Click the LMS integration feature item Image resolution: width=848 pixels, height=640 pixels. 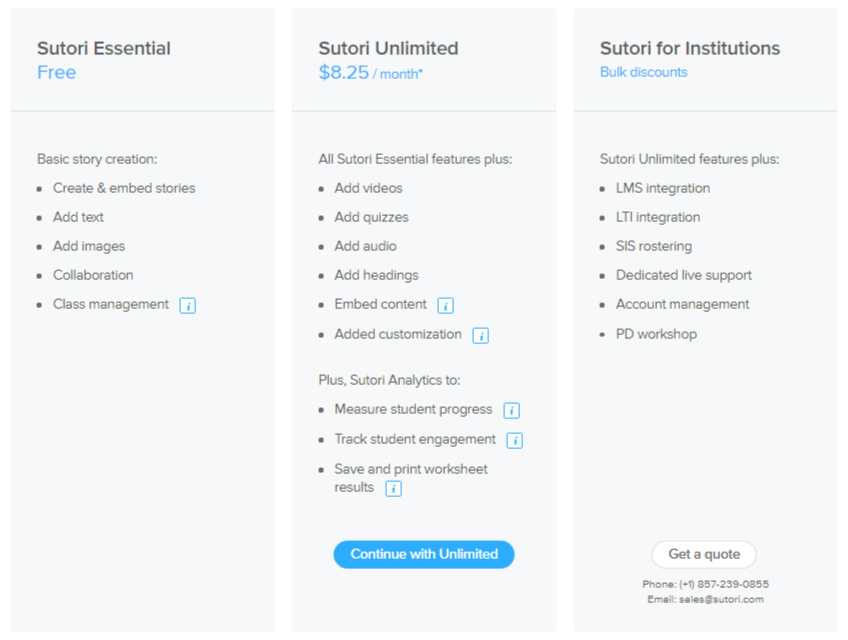(x=662, y=188)
